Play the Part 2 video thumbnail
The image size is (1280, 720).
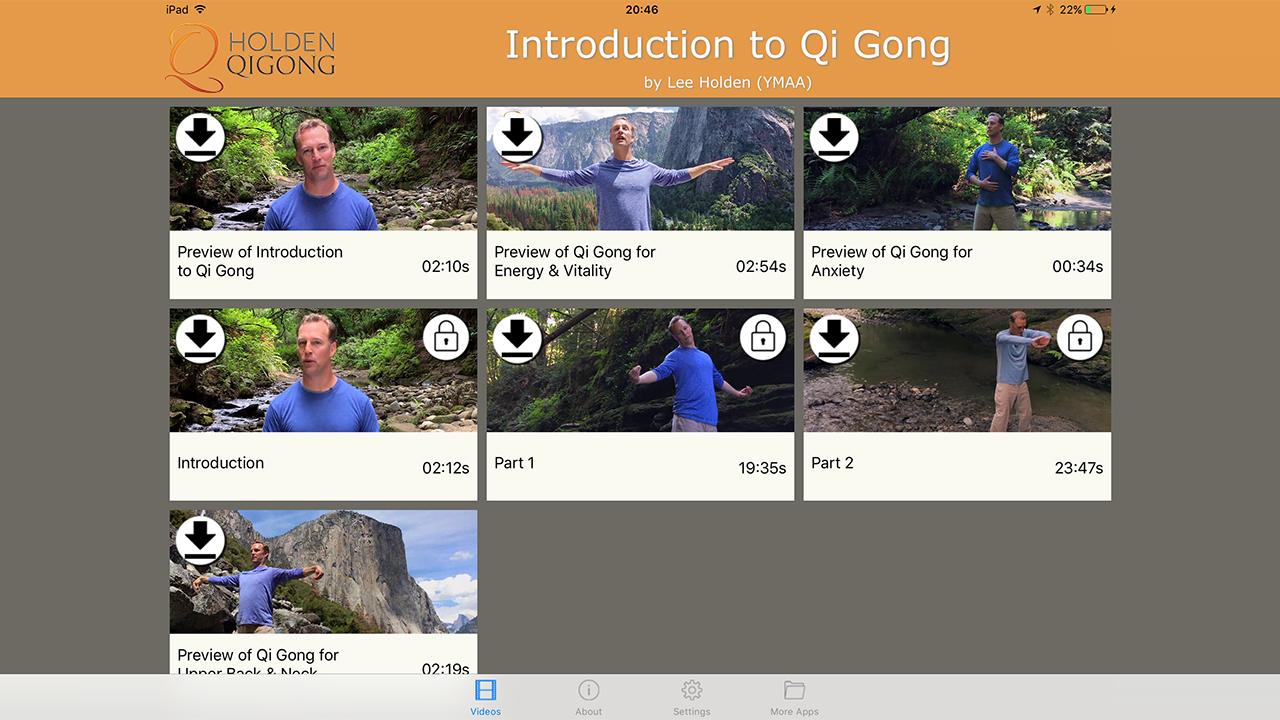tap(957, 370)
